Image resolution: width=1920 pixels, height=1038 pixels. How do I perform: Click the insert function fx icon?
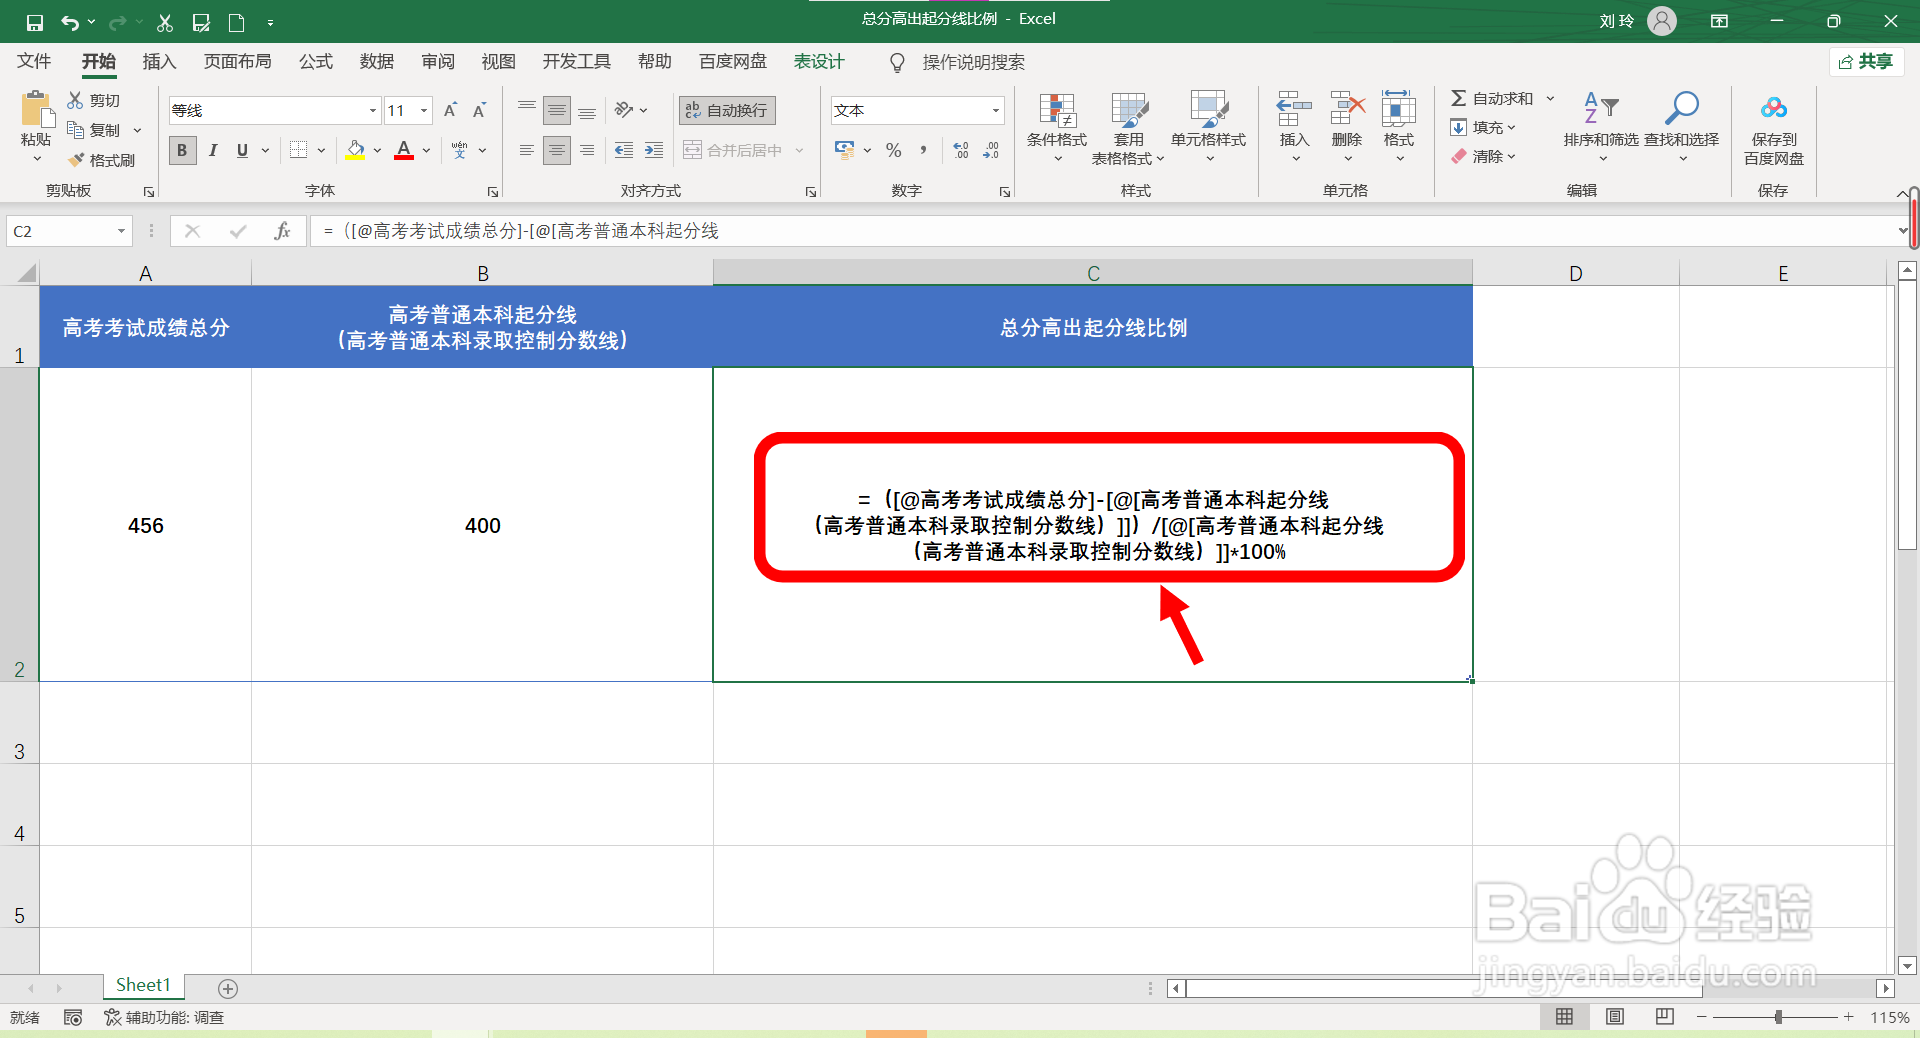pos(283,231)
